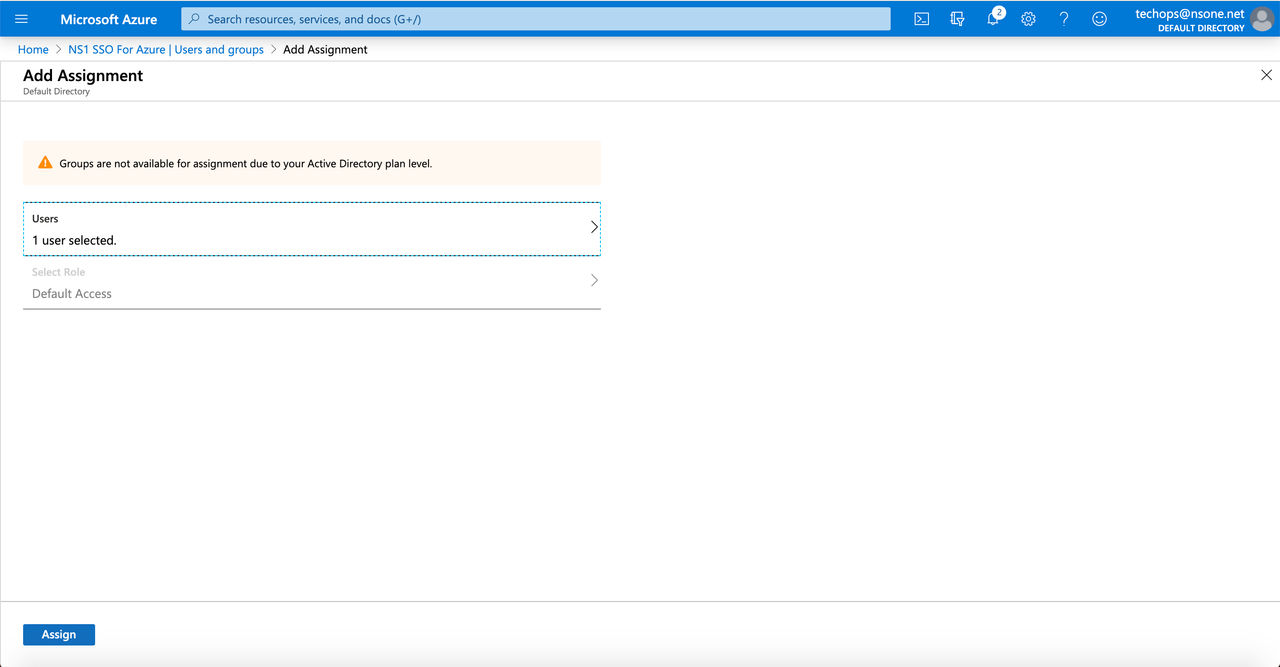Screen dimensions: 1280x667
Task: Open Cloud Shell from the top bar
Action: tap(922, 19)
